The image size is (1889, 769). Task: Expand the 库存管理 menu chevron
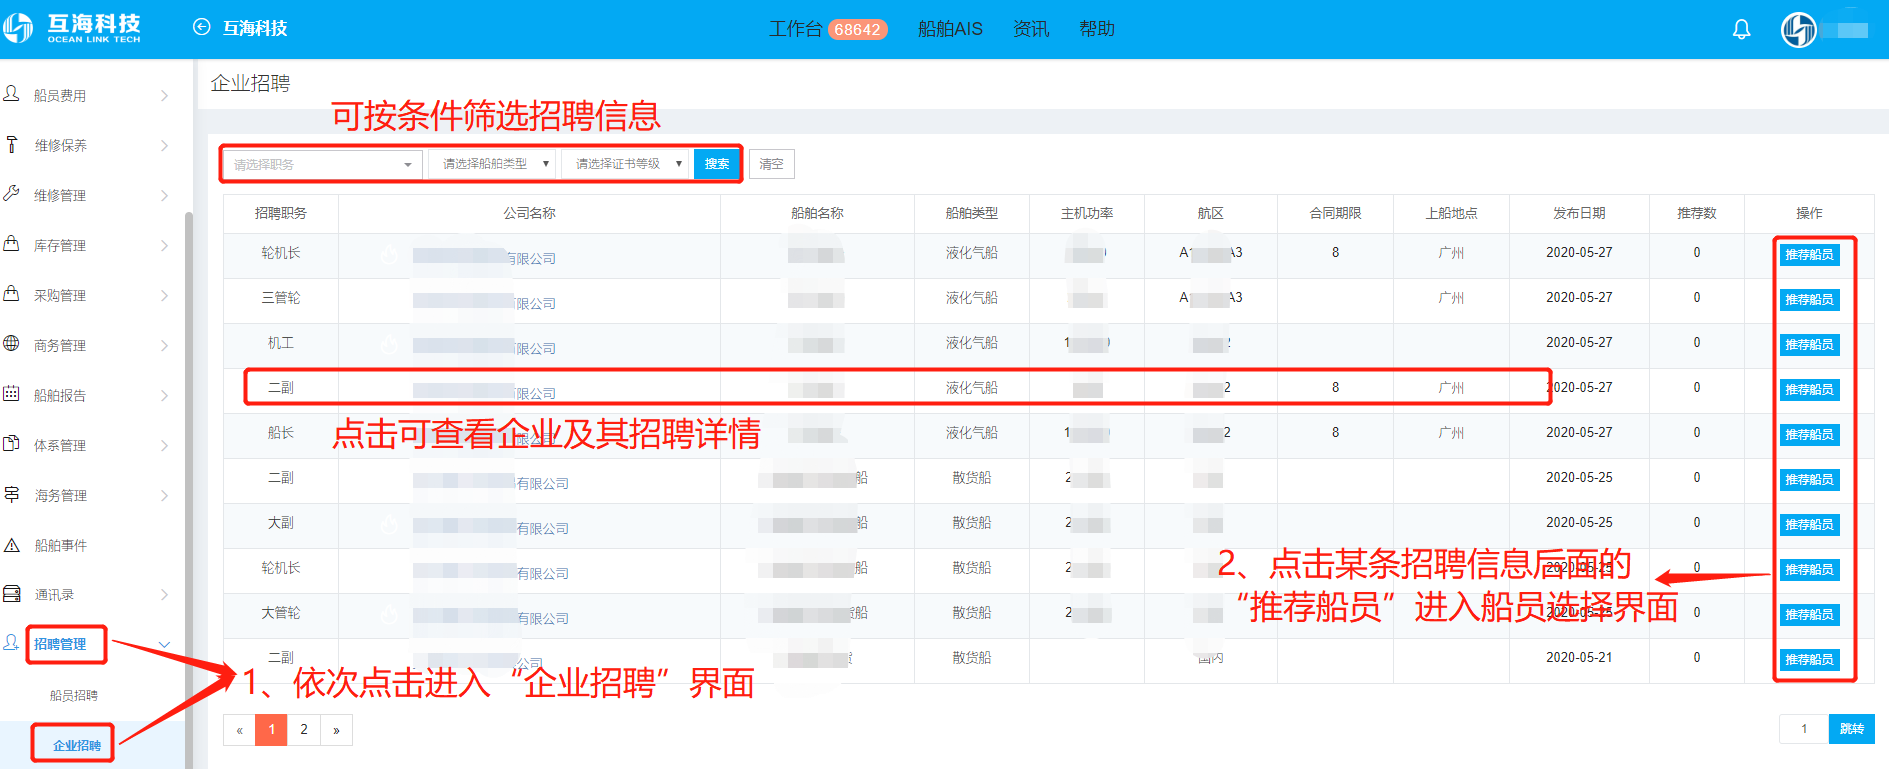click(x=164, y=245)
